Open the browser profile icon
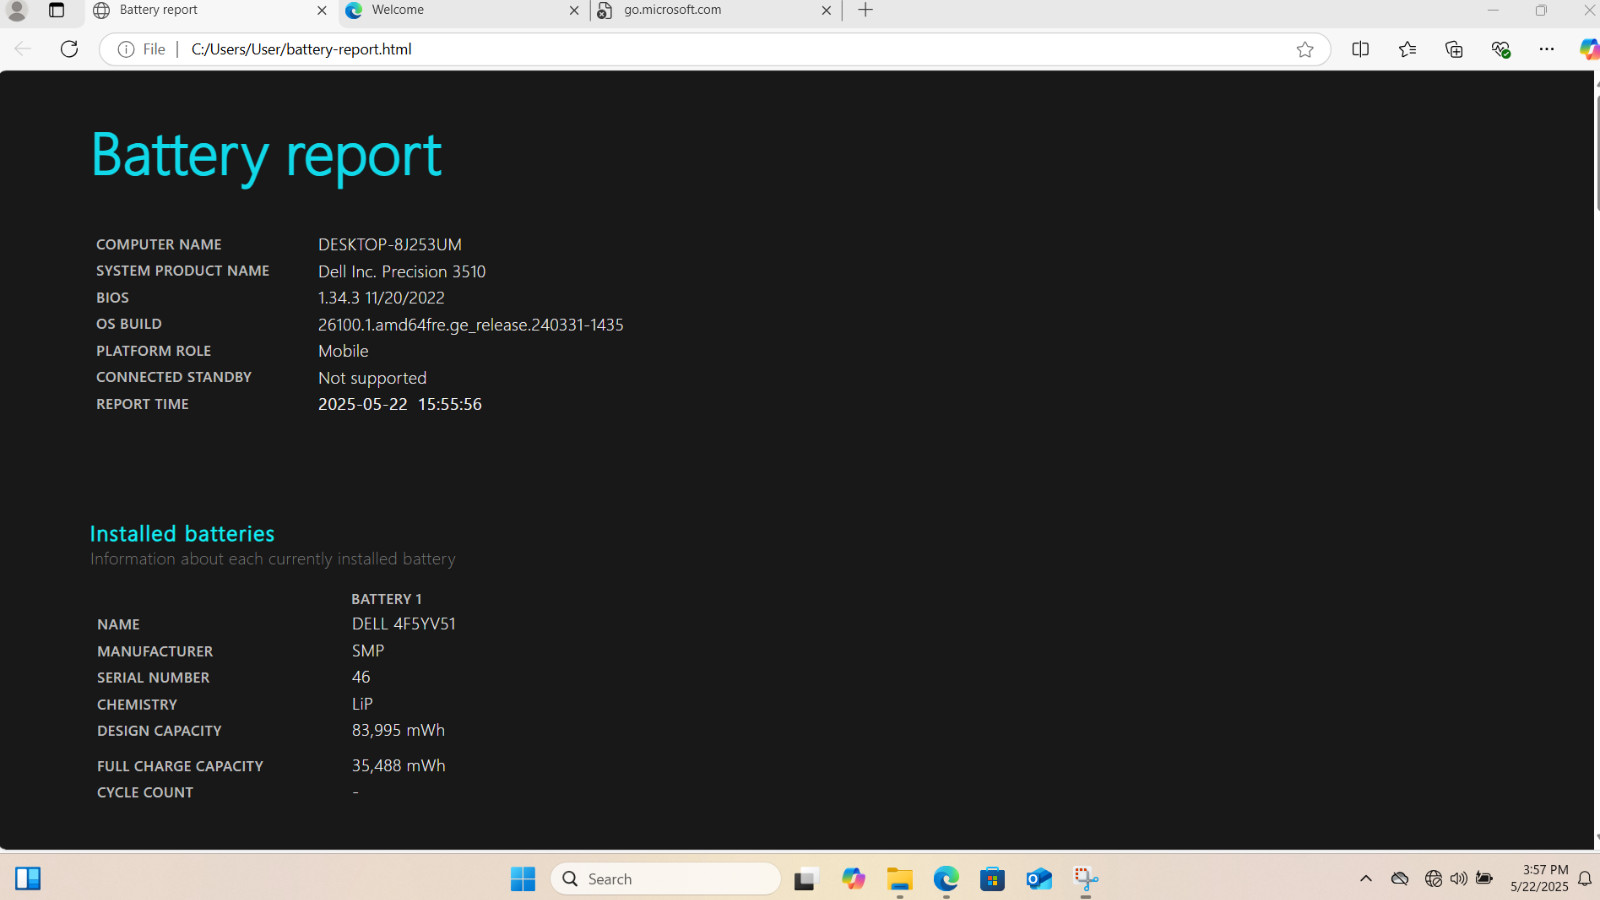Image resolution: width=1600 pixels, height=900 pixels. coord(17,11)
